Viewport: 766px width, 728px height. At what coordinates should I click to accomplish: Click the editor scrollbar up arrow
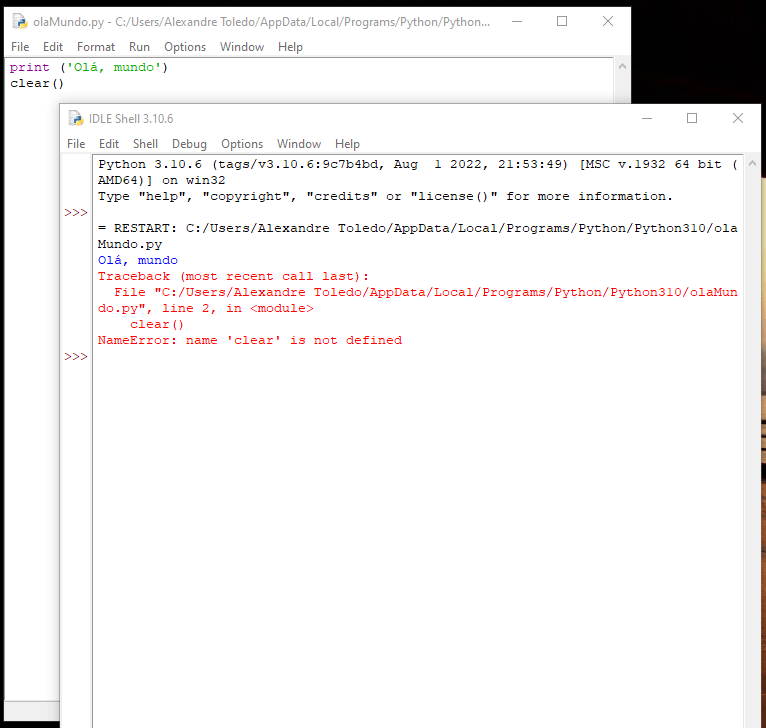point(621,67)
